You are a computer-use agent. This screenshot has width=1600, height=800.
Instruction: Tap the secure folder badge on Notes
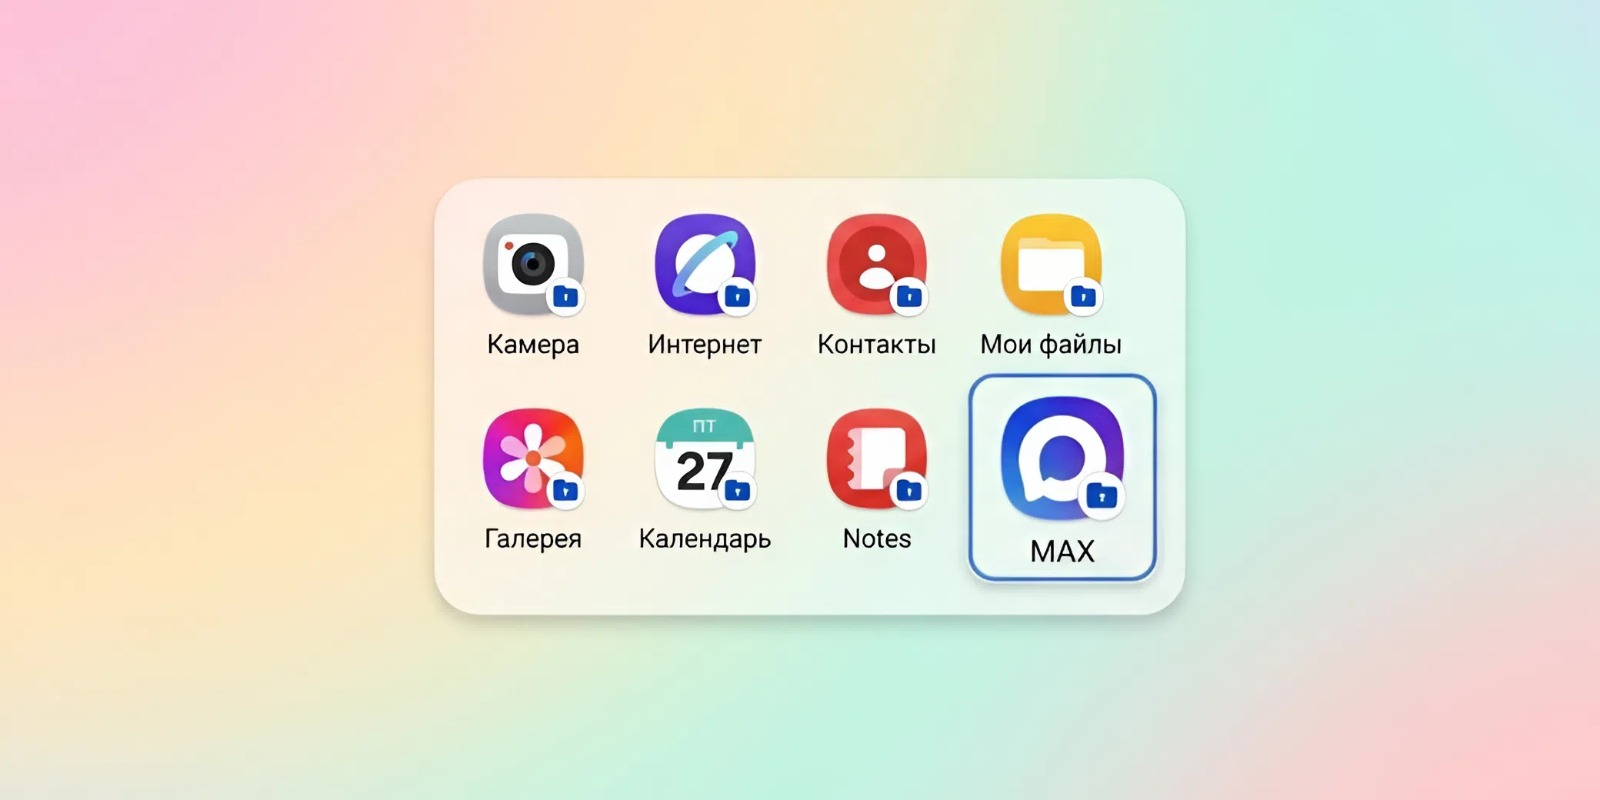[x=909, y=490]
